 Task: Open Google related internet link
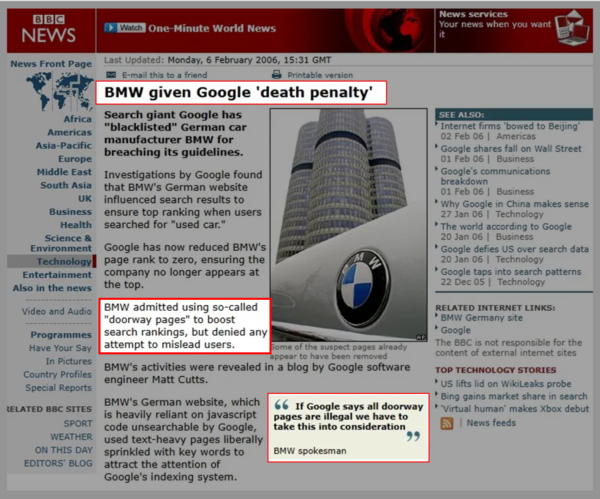click(x=455, y=330)
